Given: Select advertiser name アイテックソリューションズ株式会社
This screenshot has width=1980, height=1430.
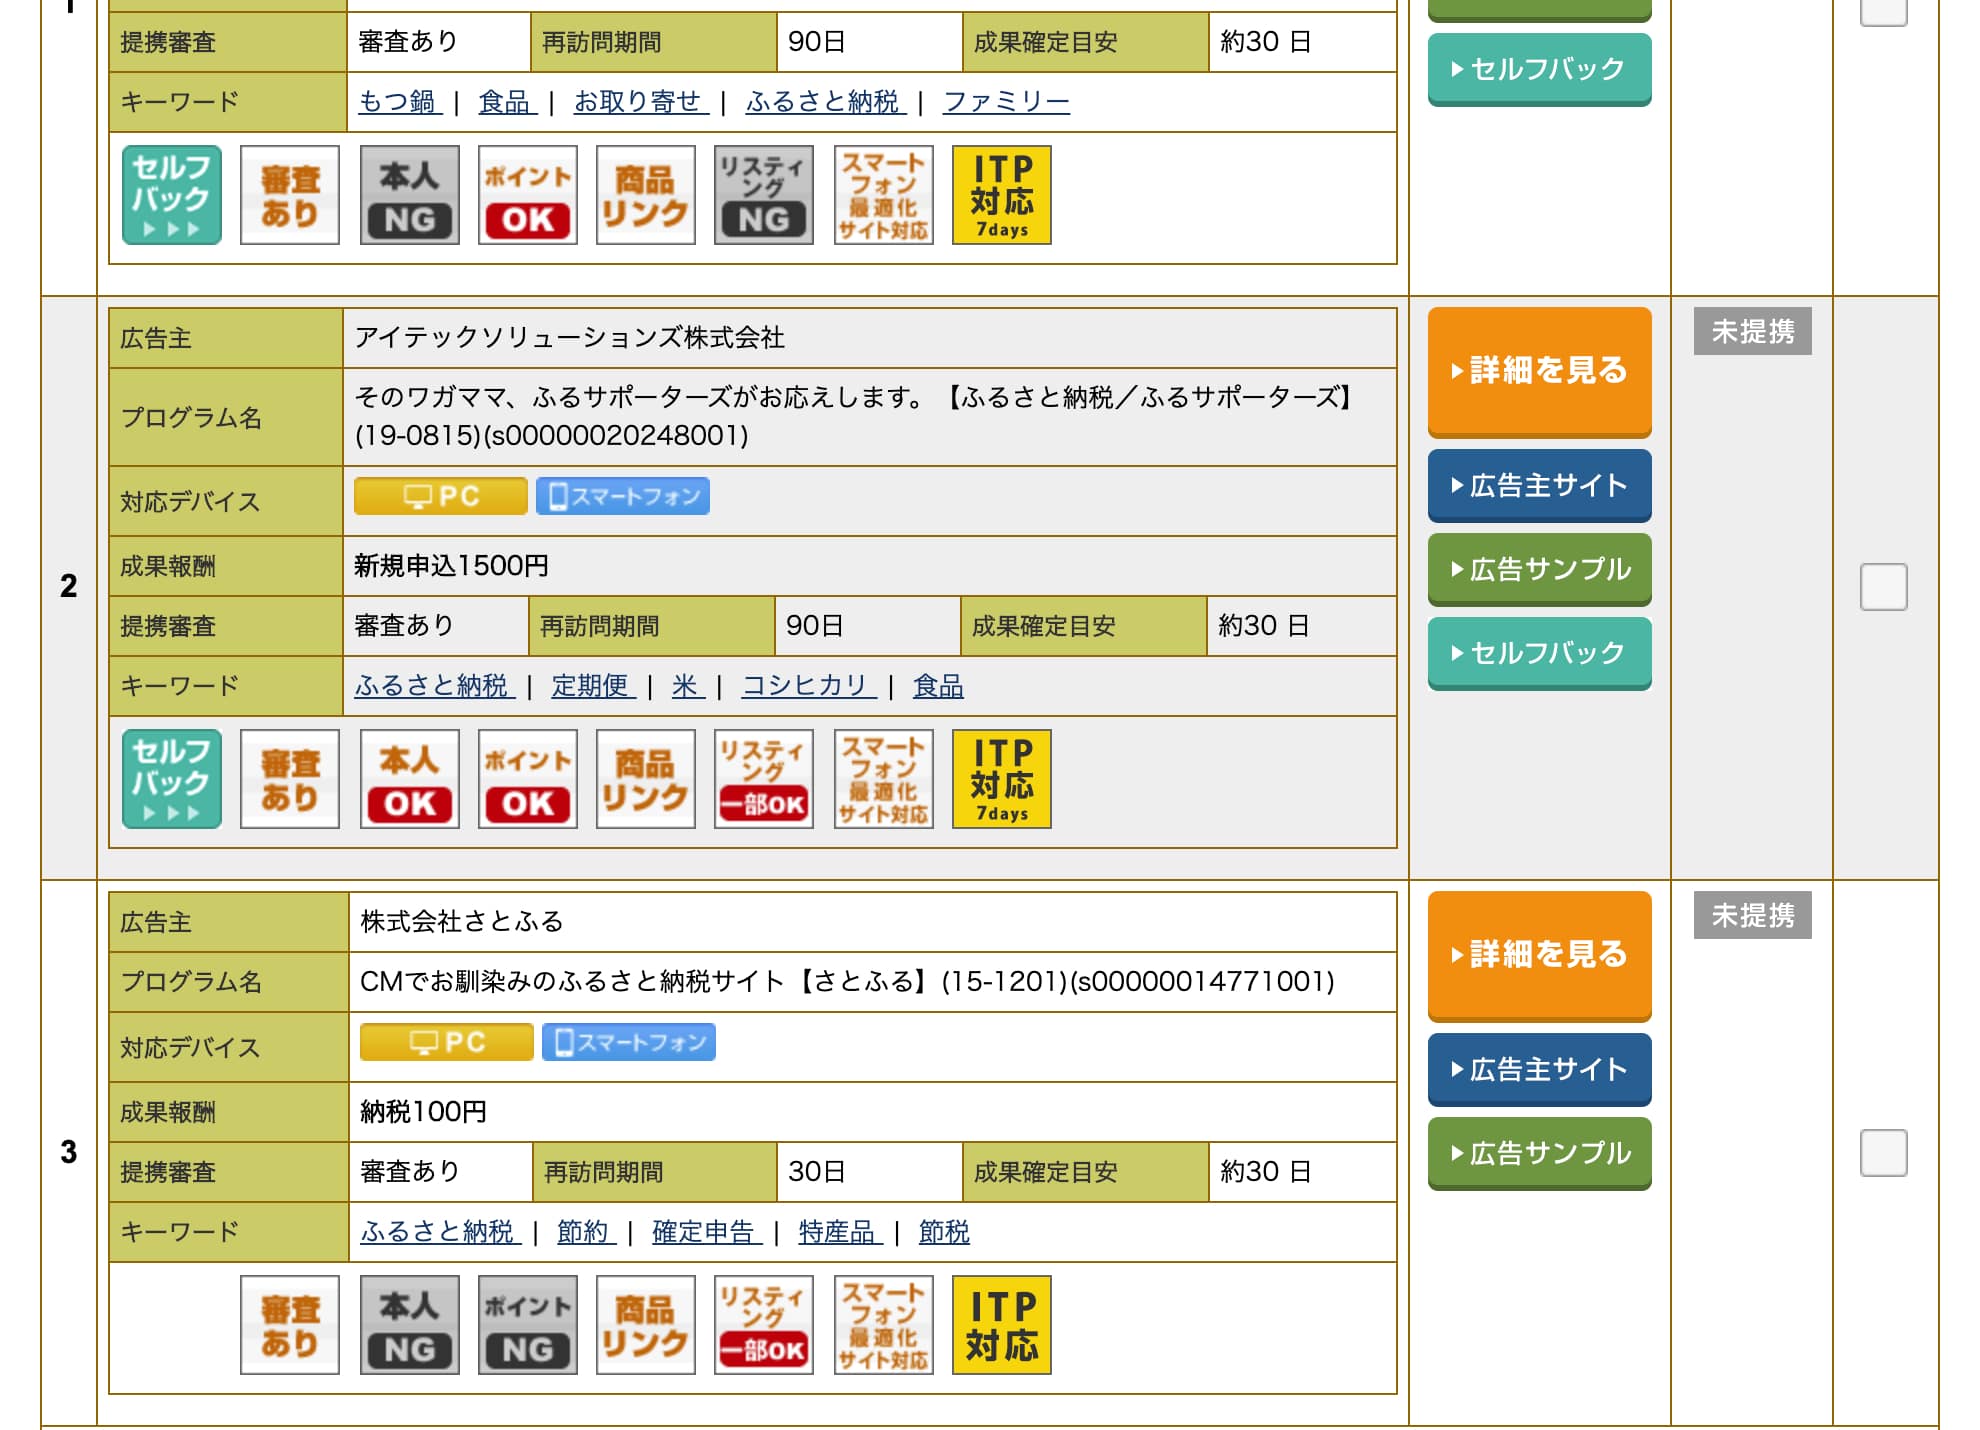Looking at the screenshot, I should (x=569, y=338).
